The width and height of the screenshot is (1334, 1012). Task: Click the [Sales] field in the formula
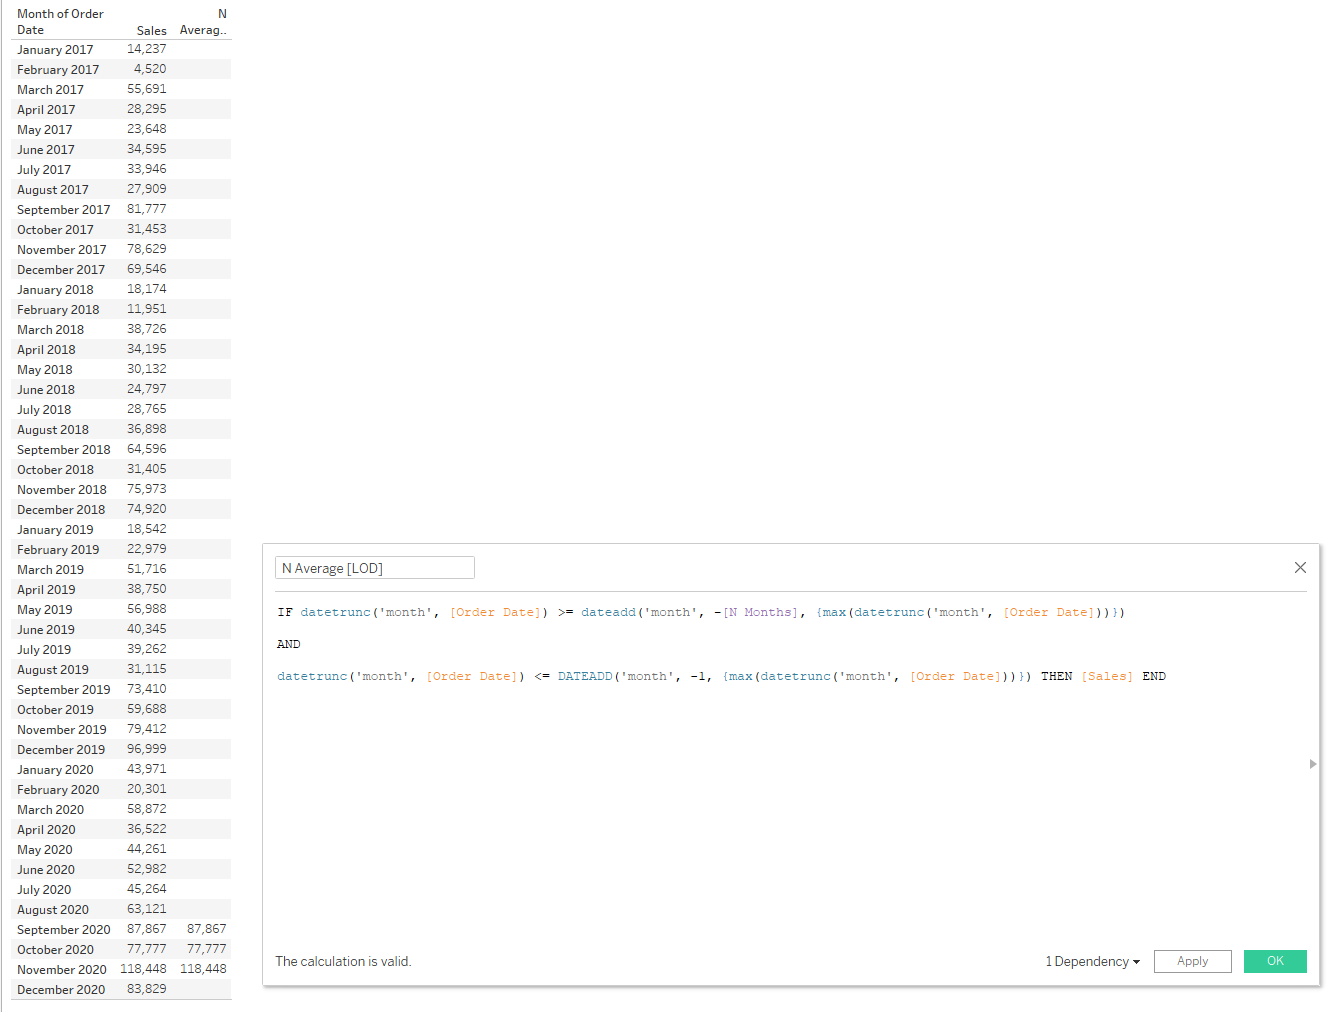[x=1107, y=676]
